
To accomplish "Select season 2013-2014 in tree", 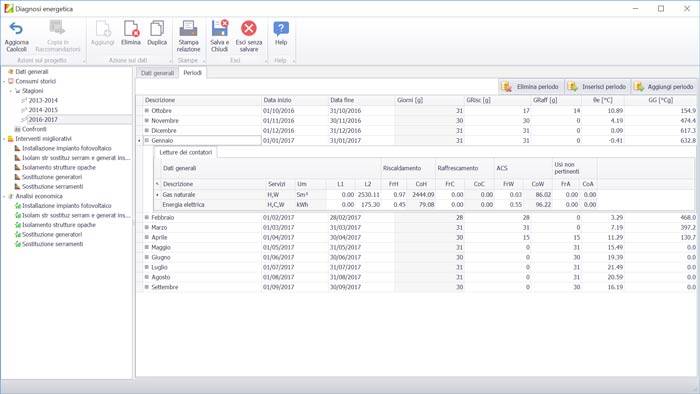I will click(x=43, y=100).
